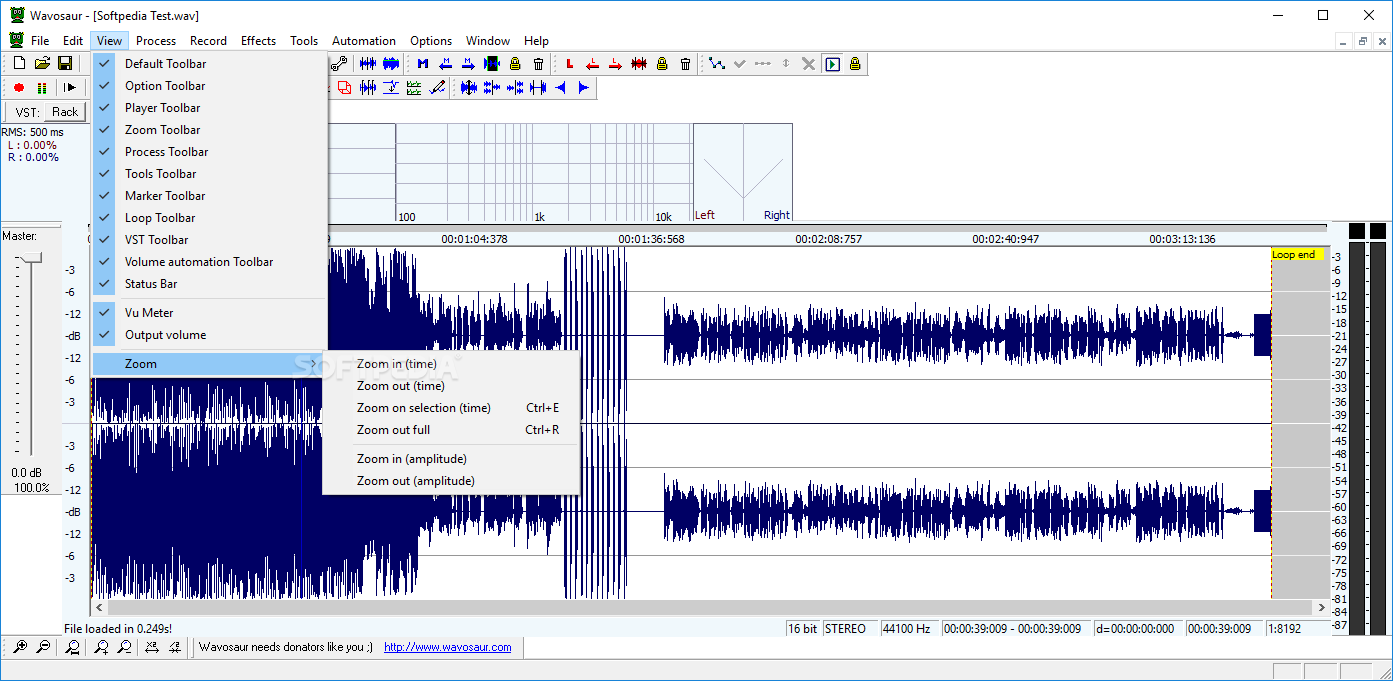Click the blue right triangle icon
The image size is (1393, 681).
pyautogui.click(x=583, y=88)
